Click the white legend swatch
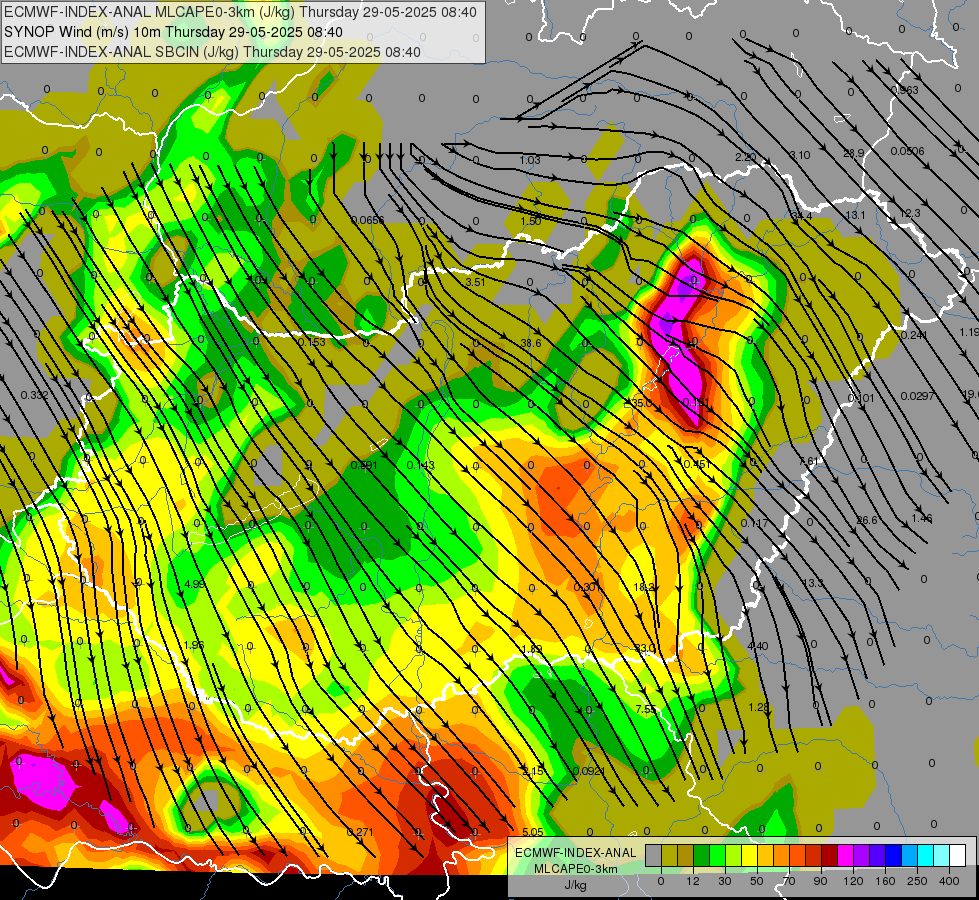979x900 pixels. click(957, 855)
